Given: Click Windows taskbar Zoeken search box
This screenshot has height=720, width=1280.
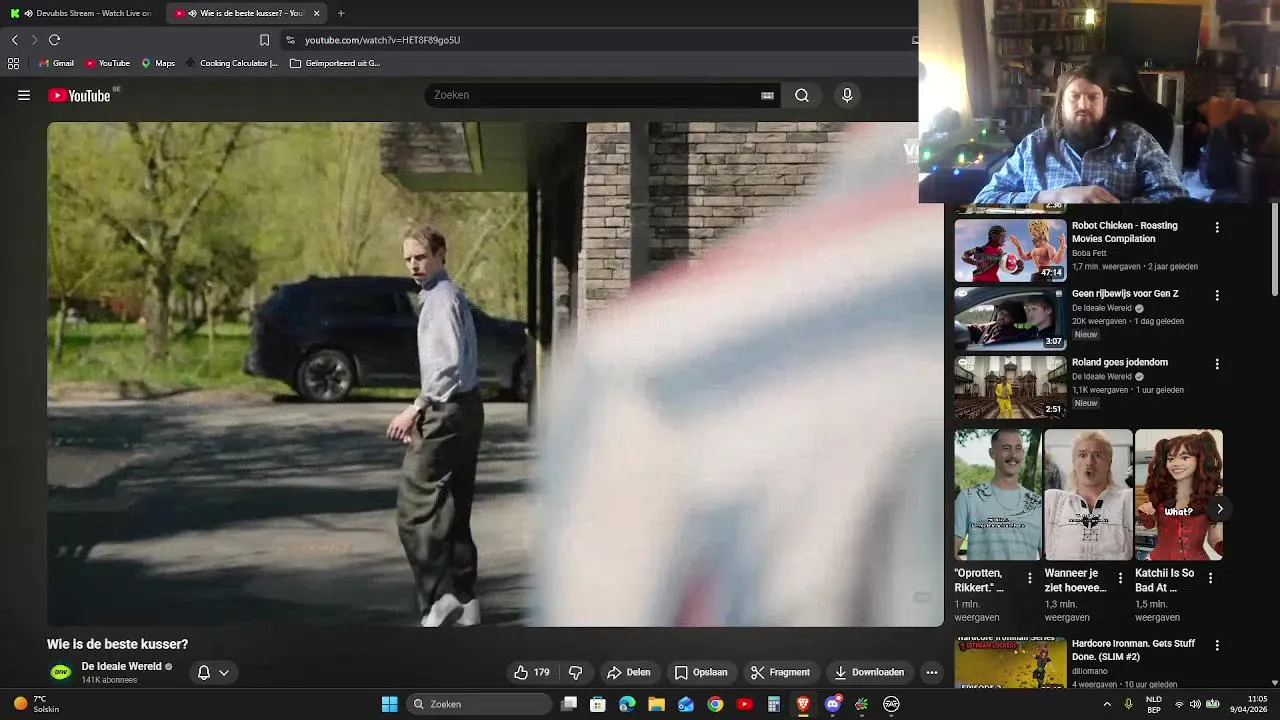Looking at the screenshot, I should 481,704.
